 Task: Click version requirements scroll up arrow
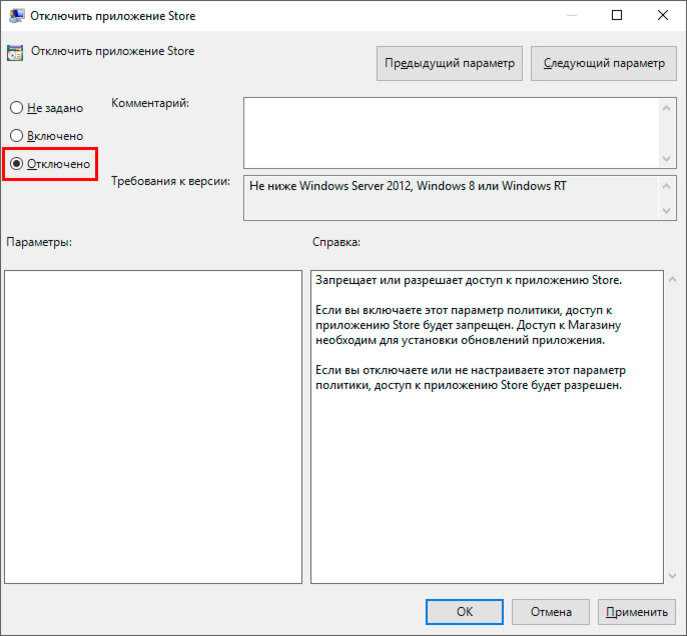pyautogui.click(x=666, y=186)
